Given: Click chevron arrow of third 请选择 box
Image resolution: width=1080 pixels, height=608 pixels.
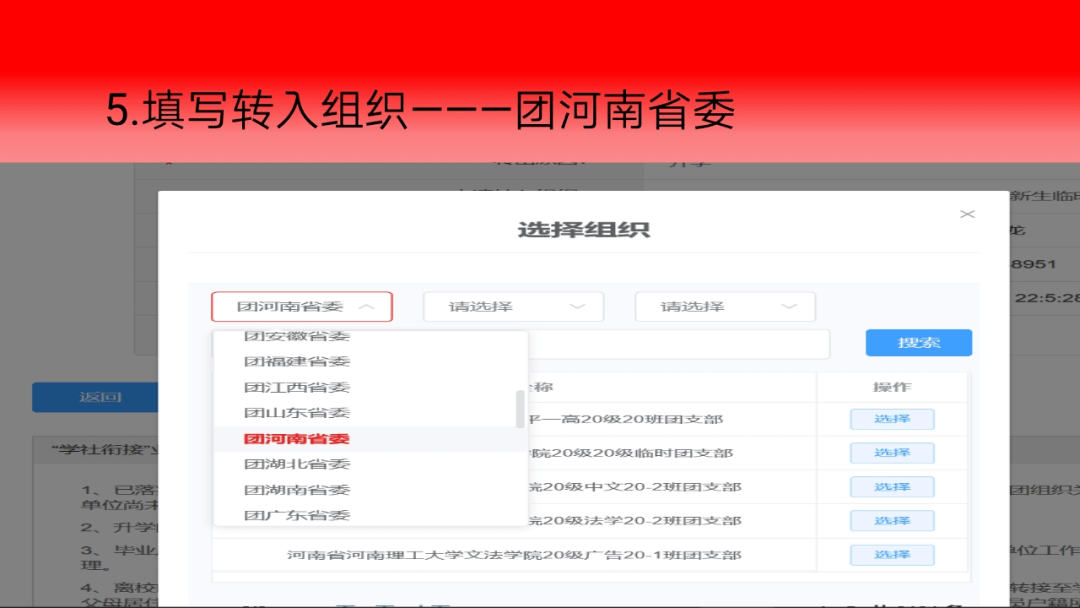Looking at the screenshot, I should [x=789, y=306].
